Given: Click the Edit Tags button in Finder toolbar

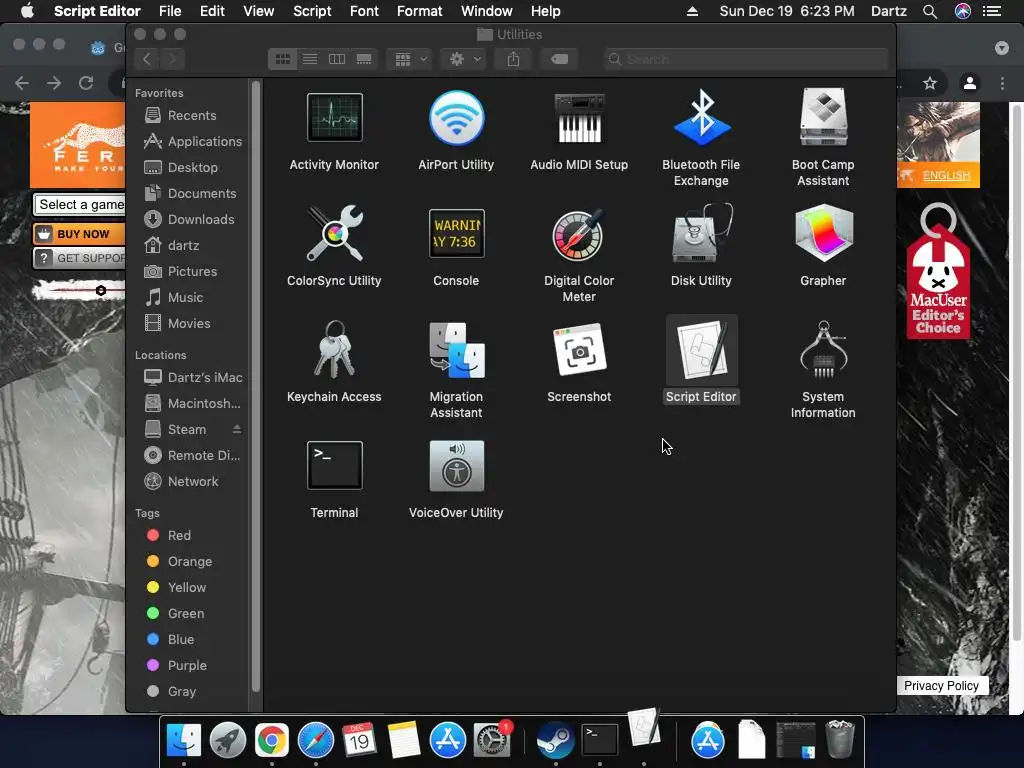Looking at the screenshot, I should [x=559, y=59].
